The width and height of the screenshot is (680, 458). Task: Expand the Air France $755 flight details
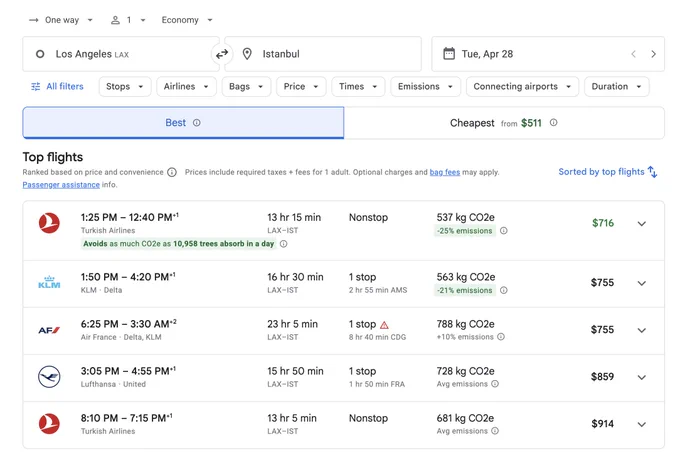click(x=642, y=330)
